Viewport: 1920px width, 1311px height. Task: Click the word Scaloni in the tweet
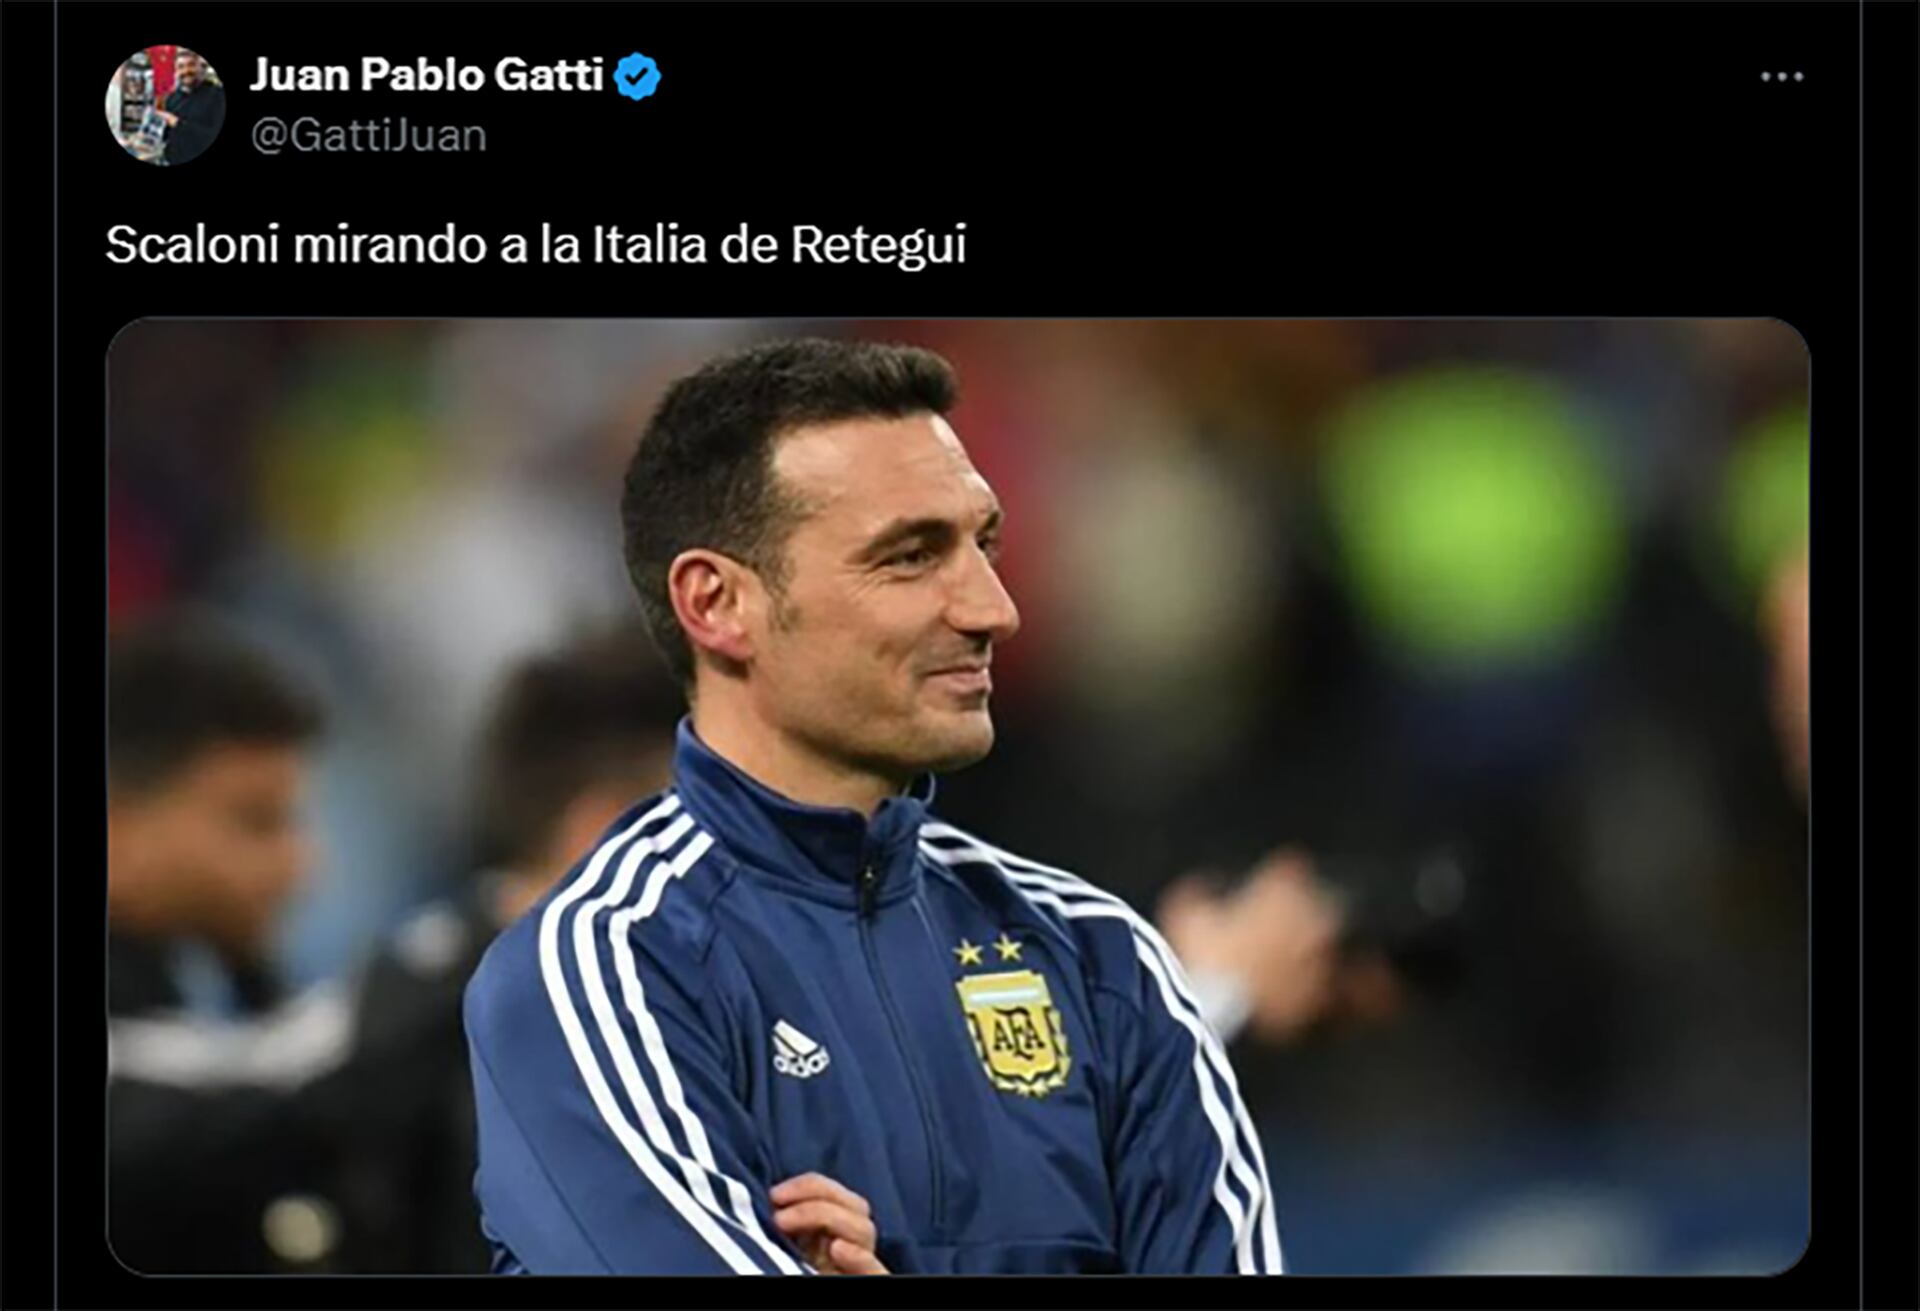tap(192, 244)
